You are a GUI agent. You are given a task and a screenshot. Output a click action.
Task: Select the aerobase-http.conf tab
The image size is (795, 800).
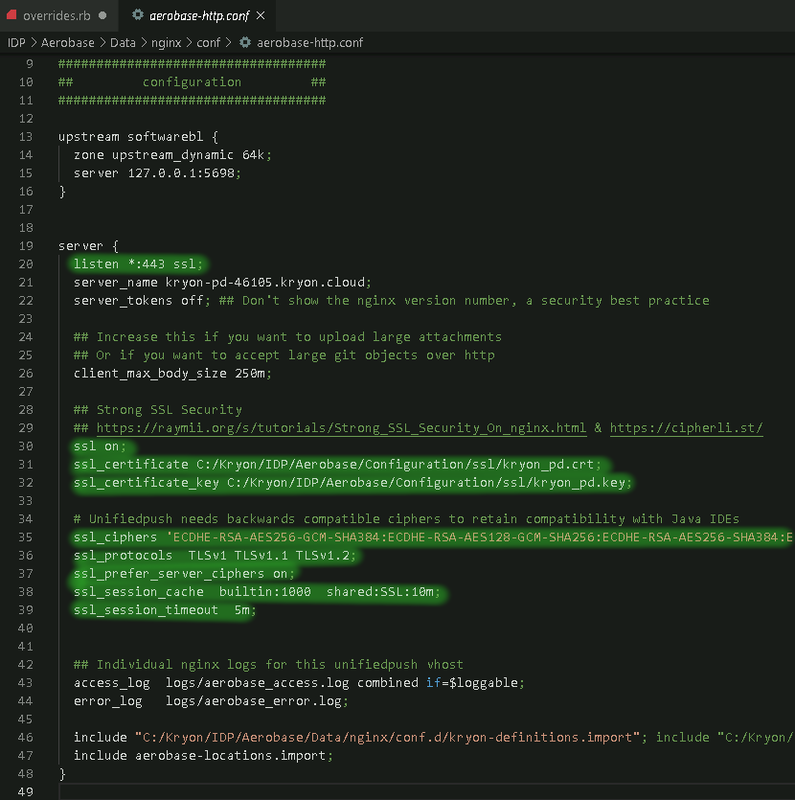199,16
